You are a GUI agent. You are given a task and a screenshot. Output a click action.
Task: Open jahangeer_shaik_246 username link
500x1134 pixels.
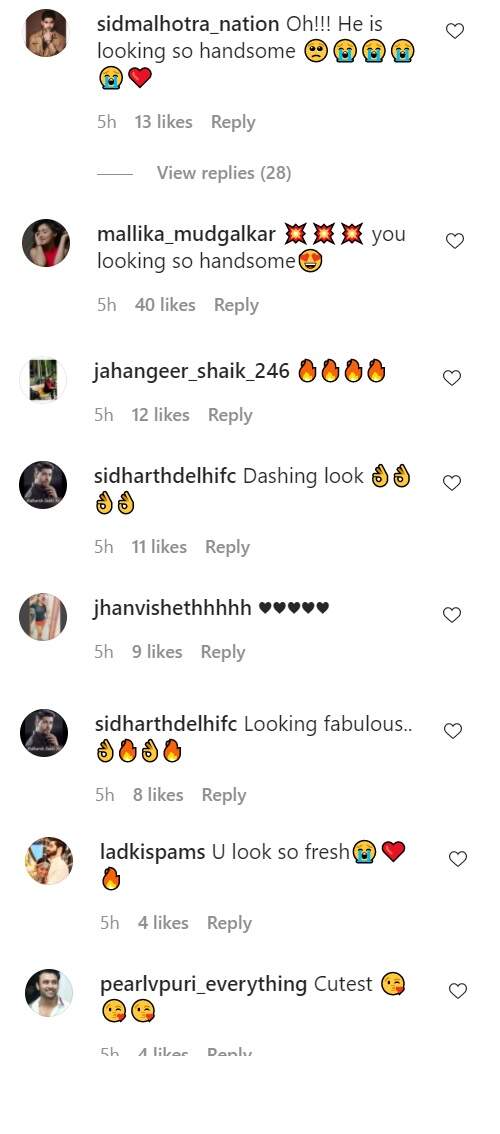click(x=191, y=372)
